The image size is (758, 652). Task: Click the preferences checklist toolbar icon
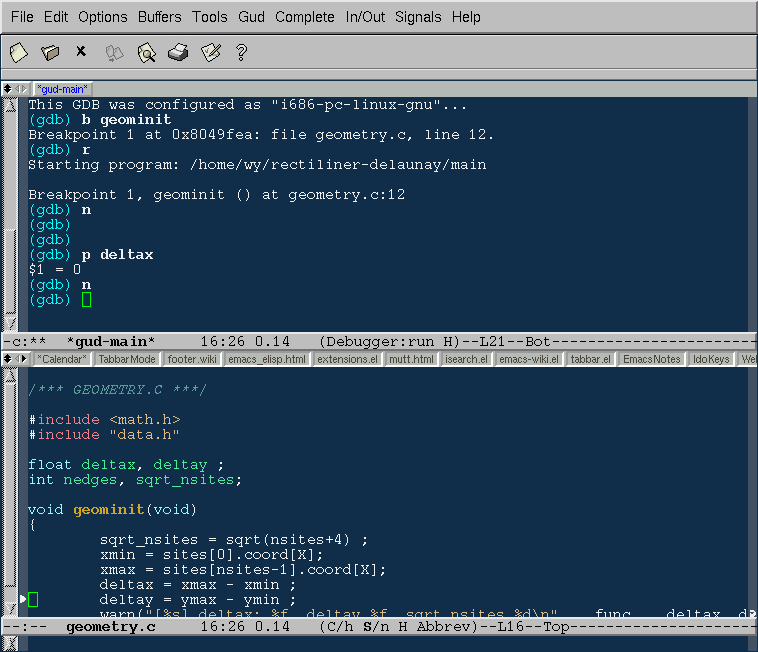pyautogui.click(x=210, y=52)
